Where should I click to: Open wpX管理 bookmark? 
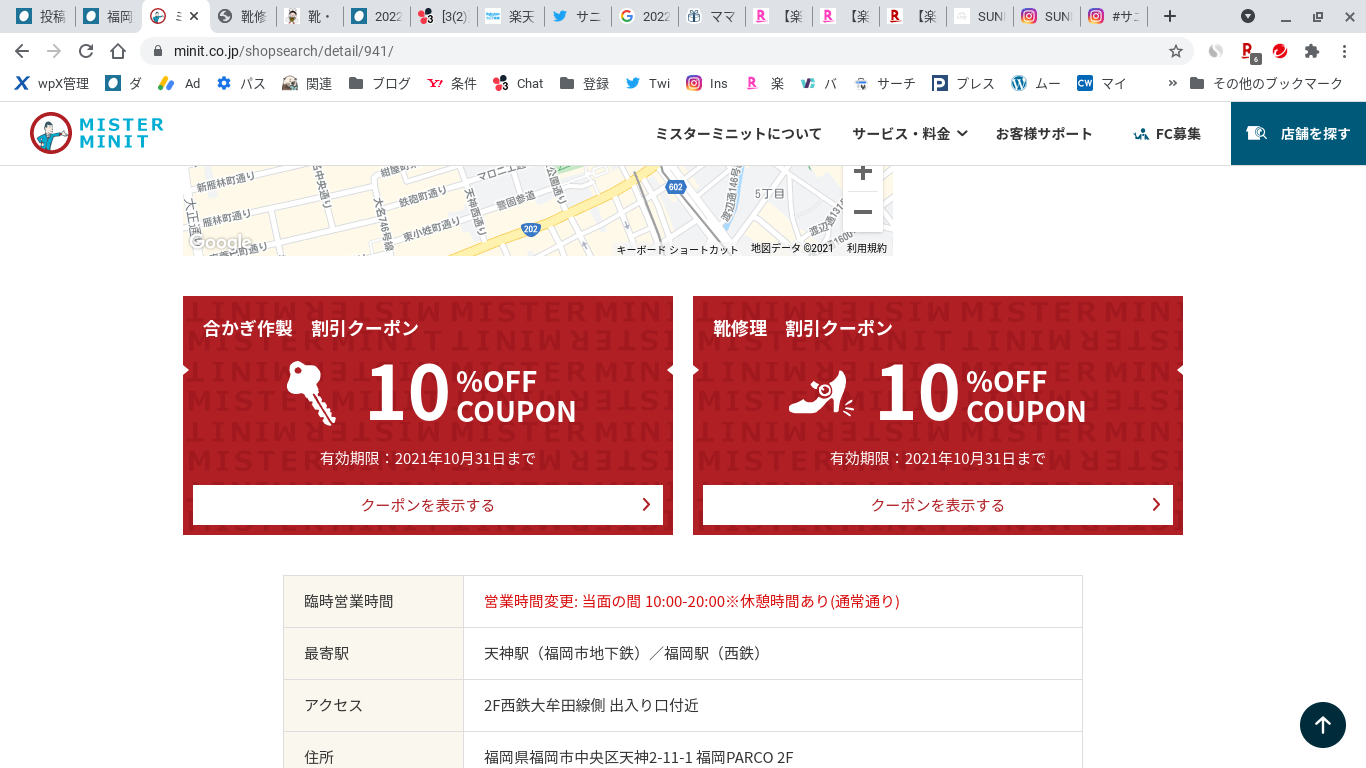[x=52, y=84]
